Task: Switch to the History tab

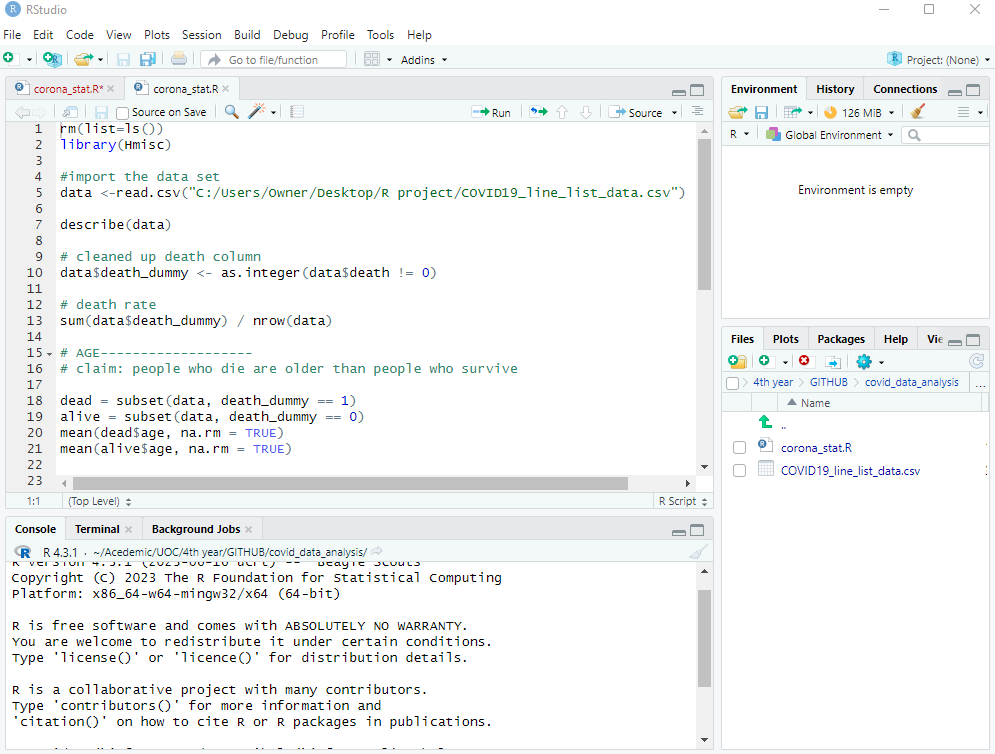Action: 834,89
